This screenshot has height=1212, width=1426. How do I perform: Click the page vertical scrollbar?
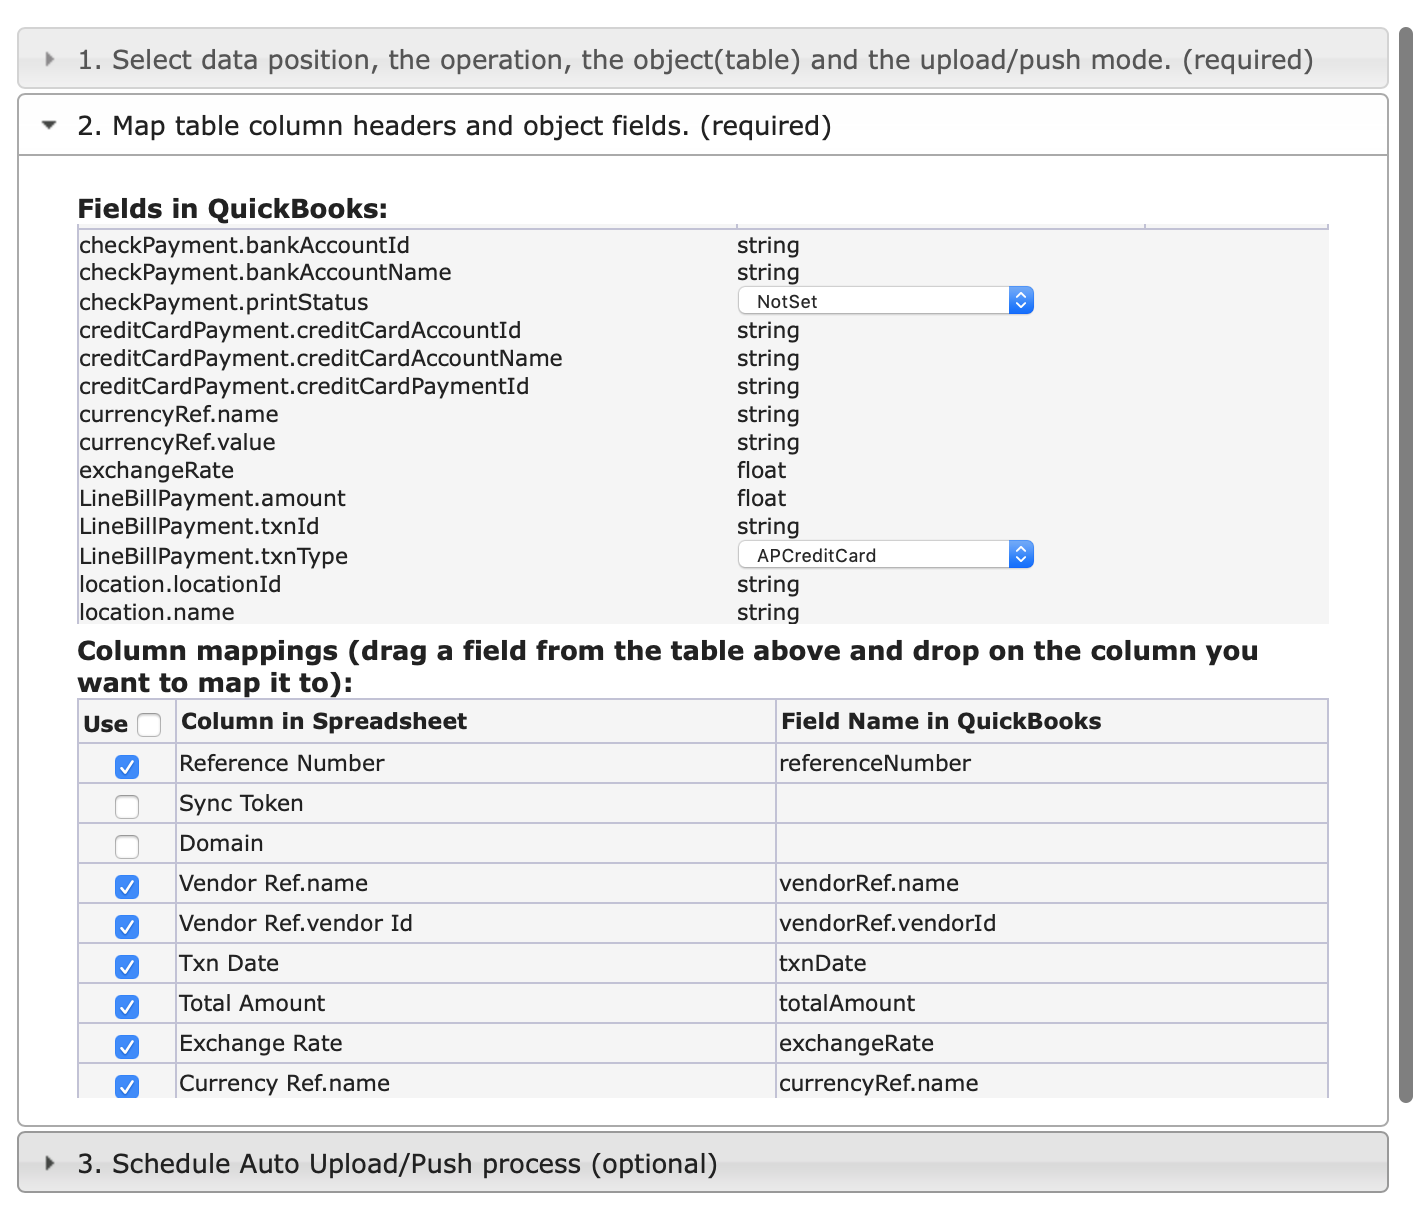click(1406, 565)
